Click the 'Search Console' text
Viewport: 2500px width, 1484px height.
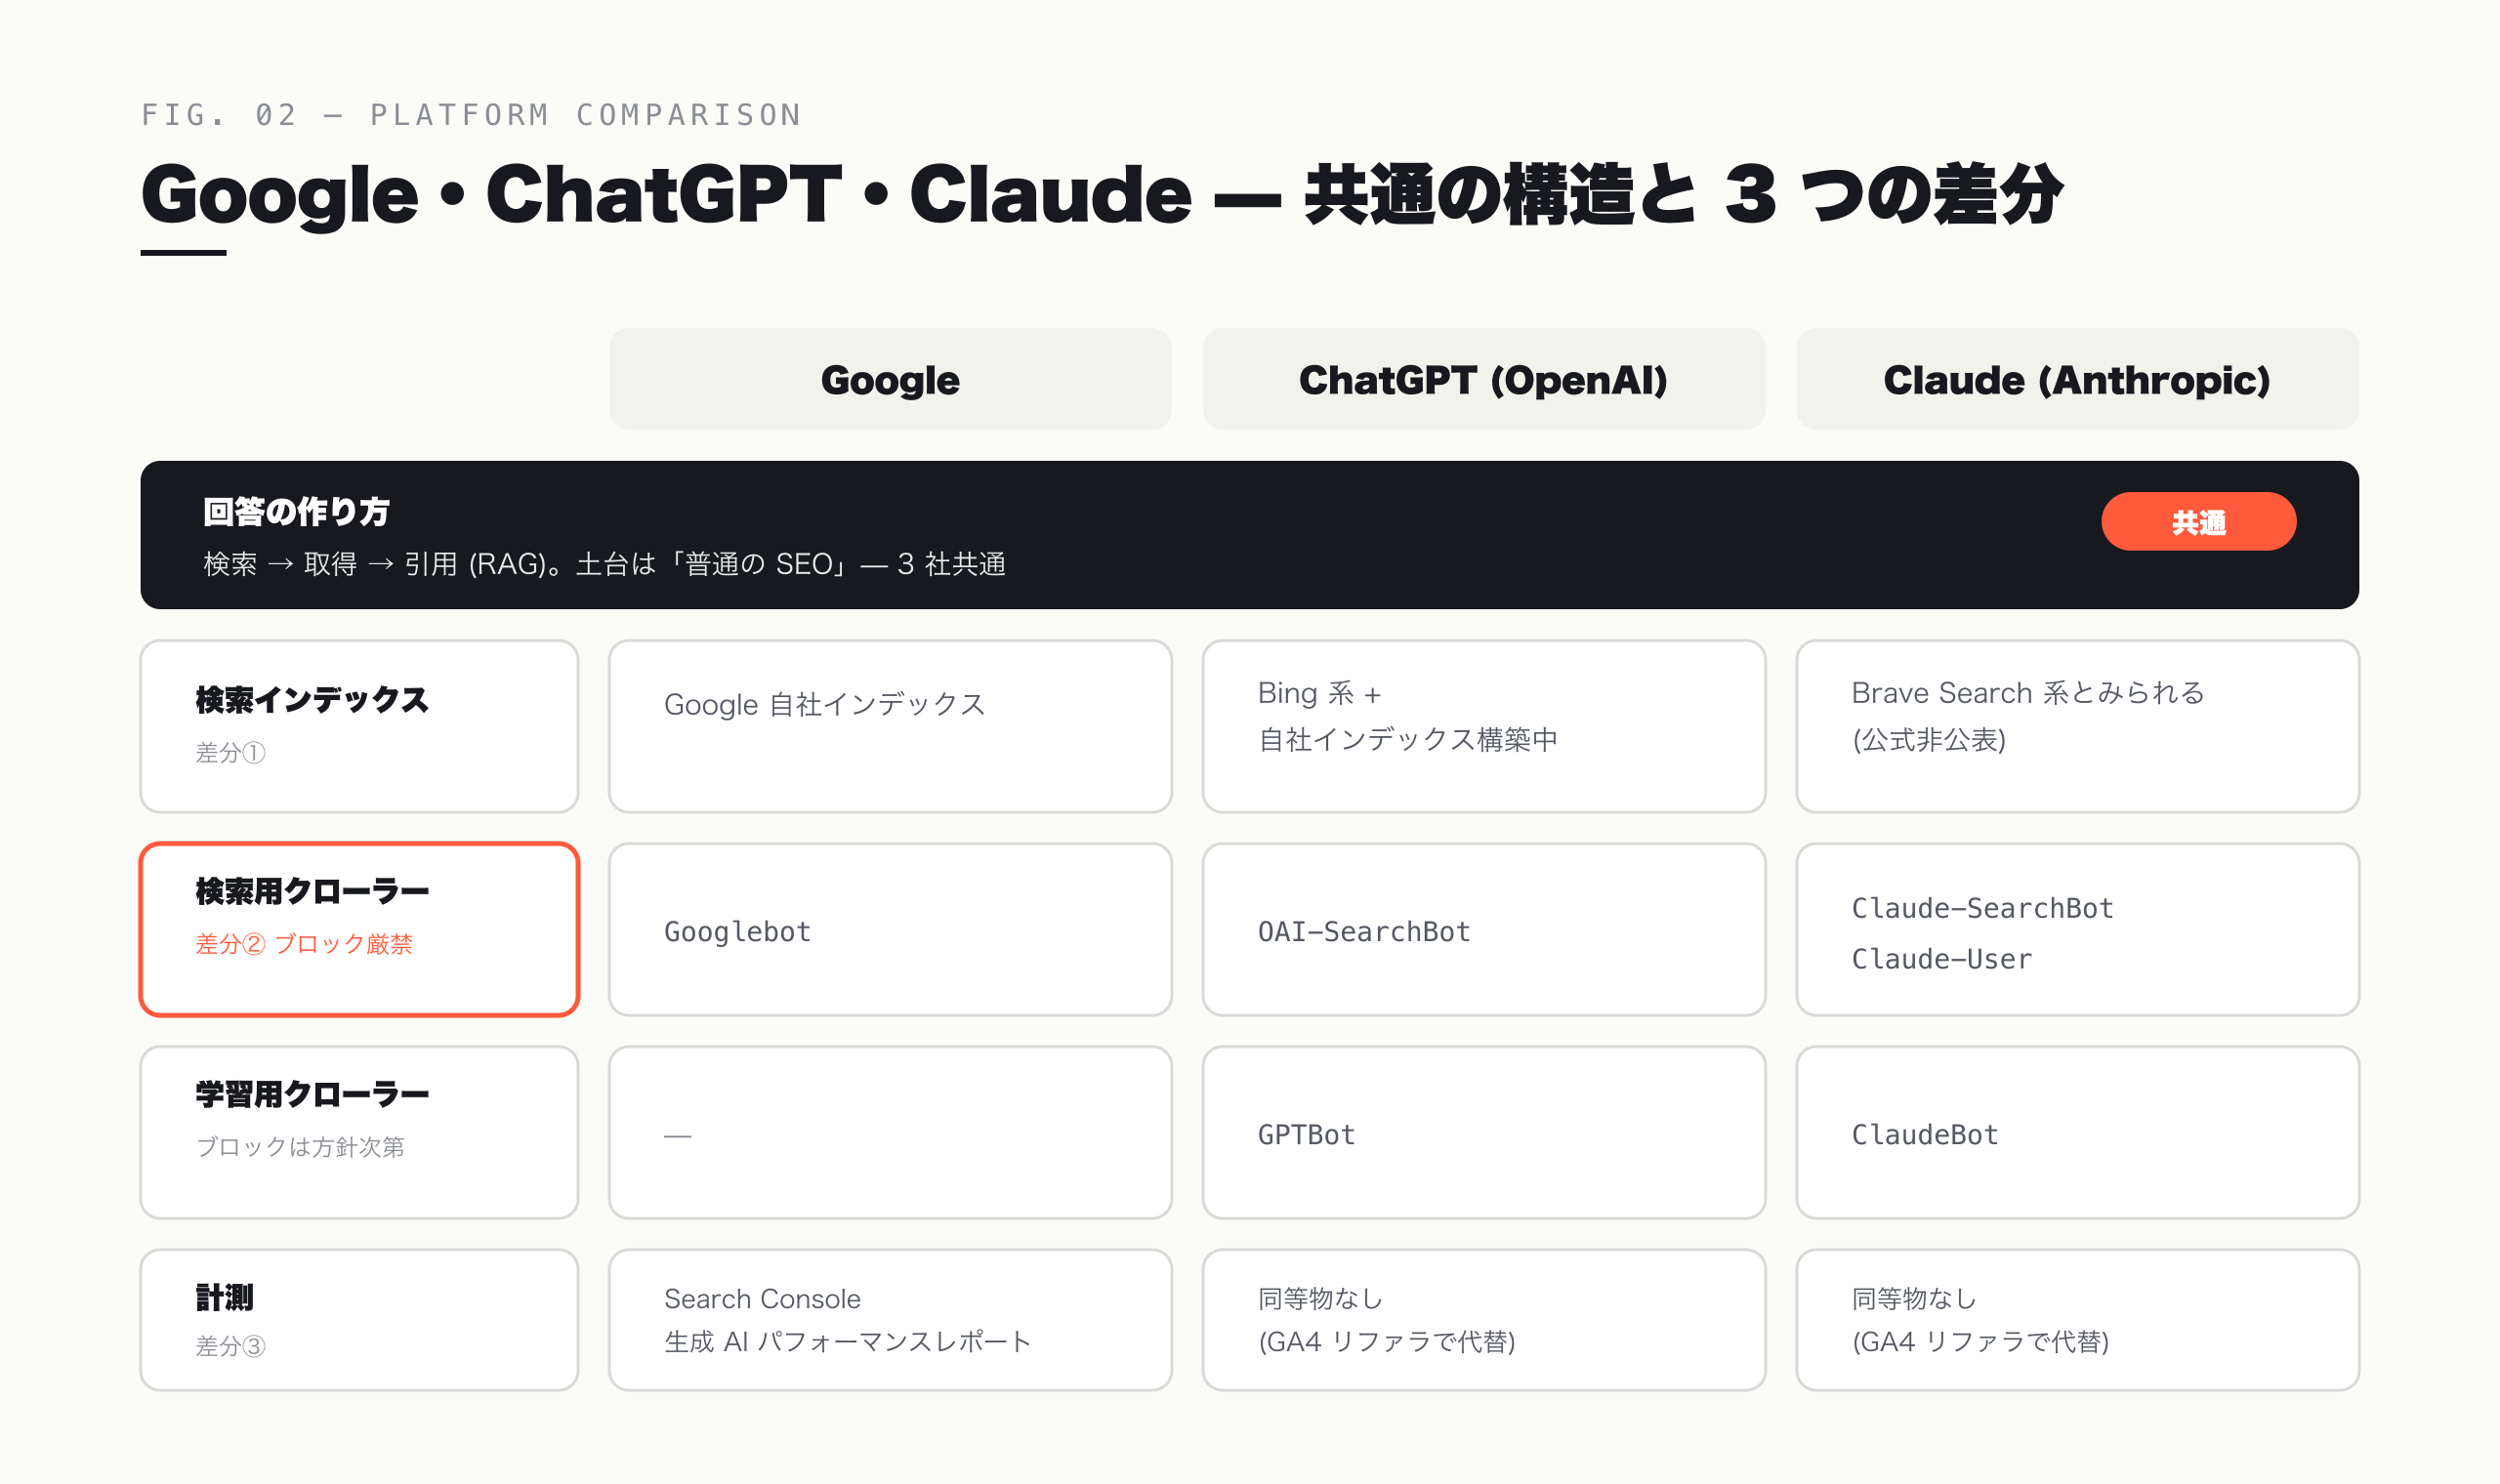click(x=762, y=1299)
